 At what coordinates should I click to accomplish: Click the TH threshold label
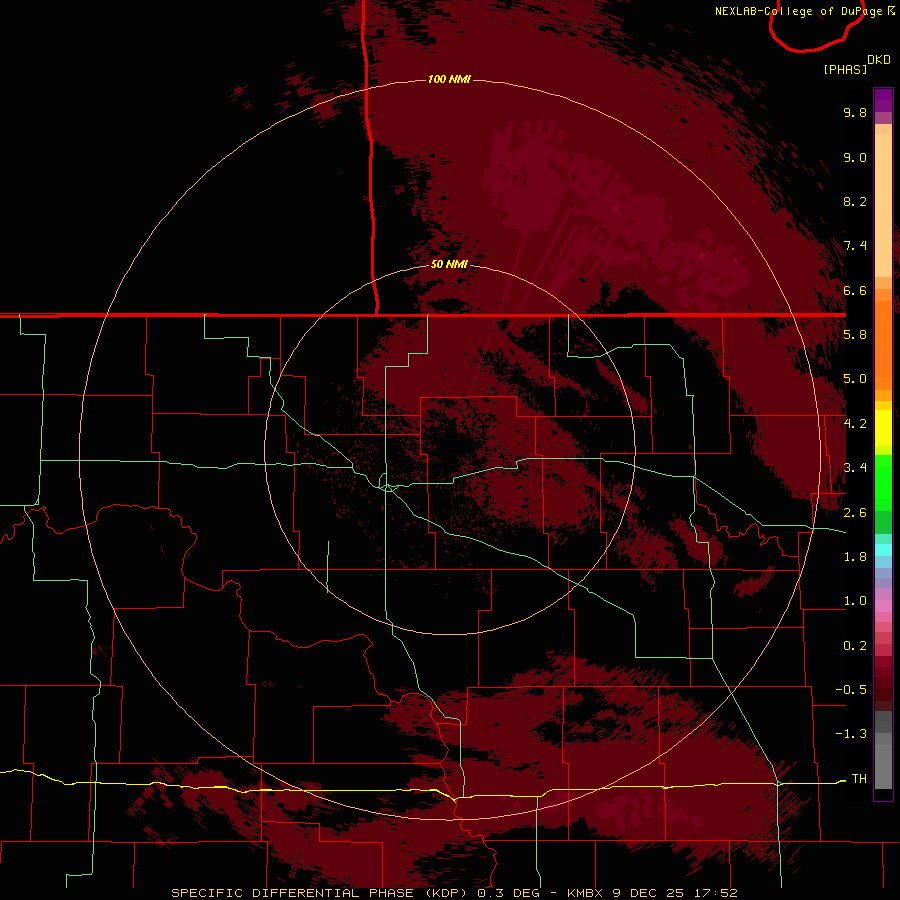pyautogui.click(x=859, y=779)
